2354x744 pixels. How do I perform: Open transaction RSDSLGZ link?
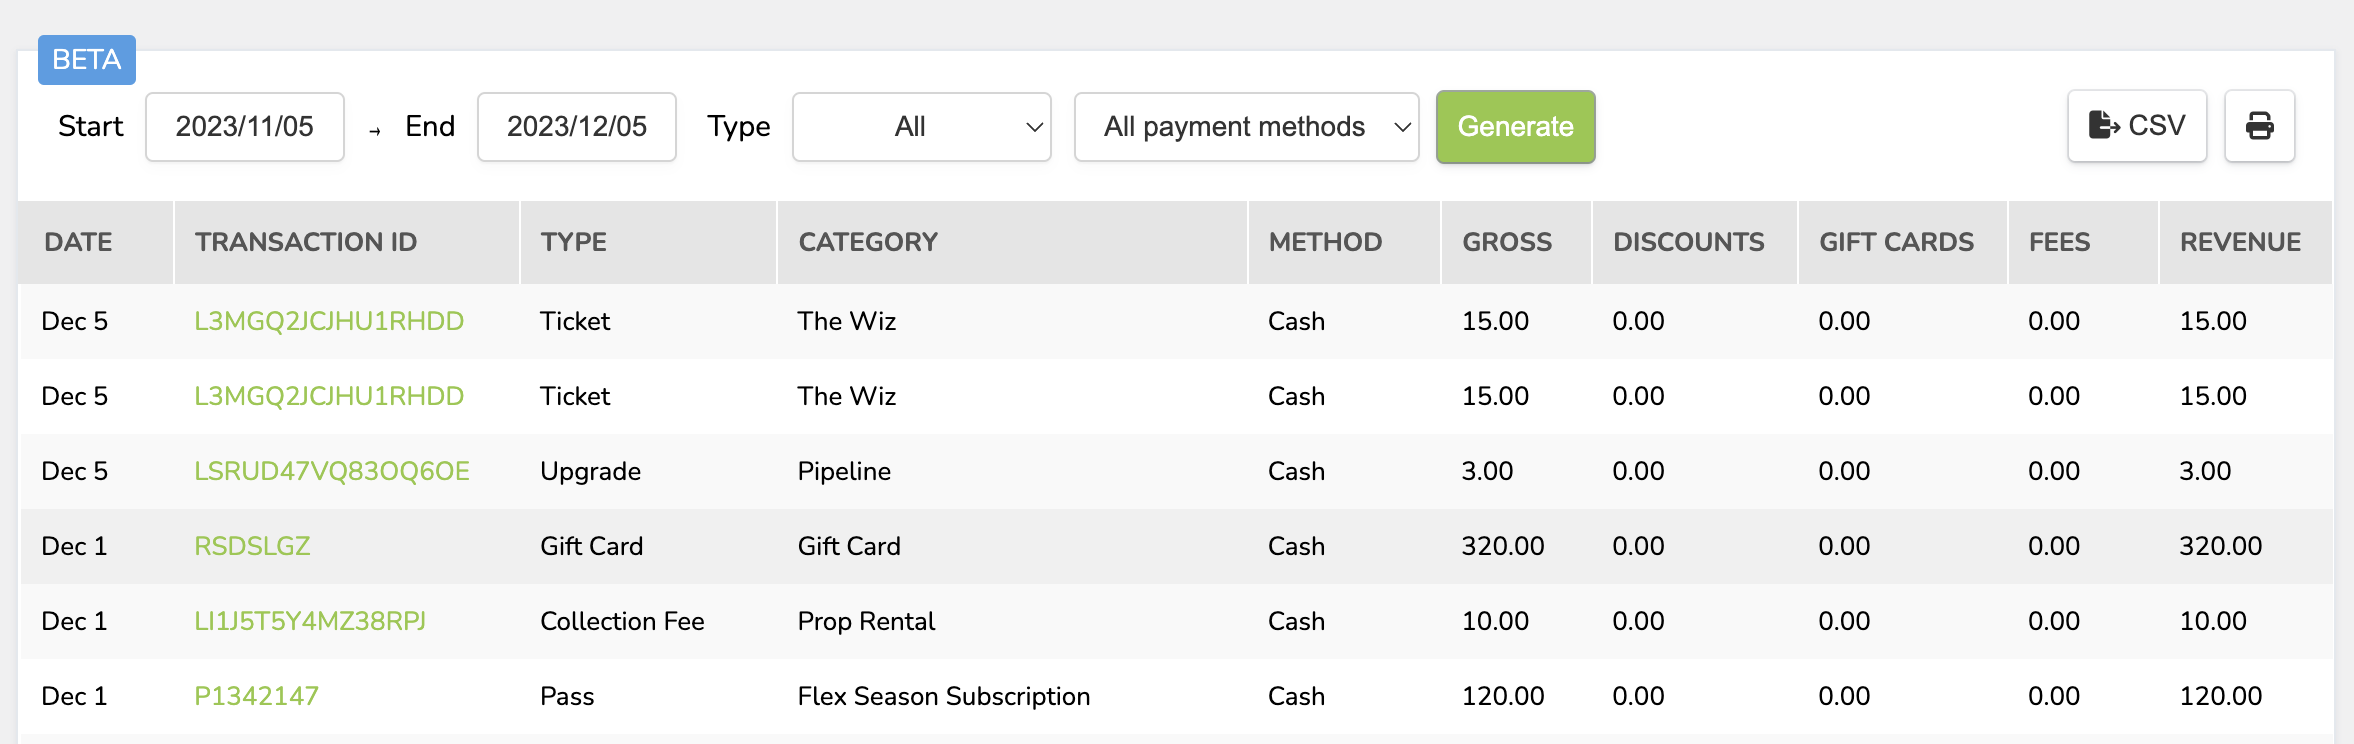click(x=252, y=546)
